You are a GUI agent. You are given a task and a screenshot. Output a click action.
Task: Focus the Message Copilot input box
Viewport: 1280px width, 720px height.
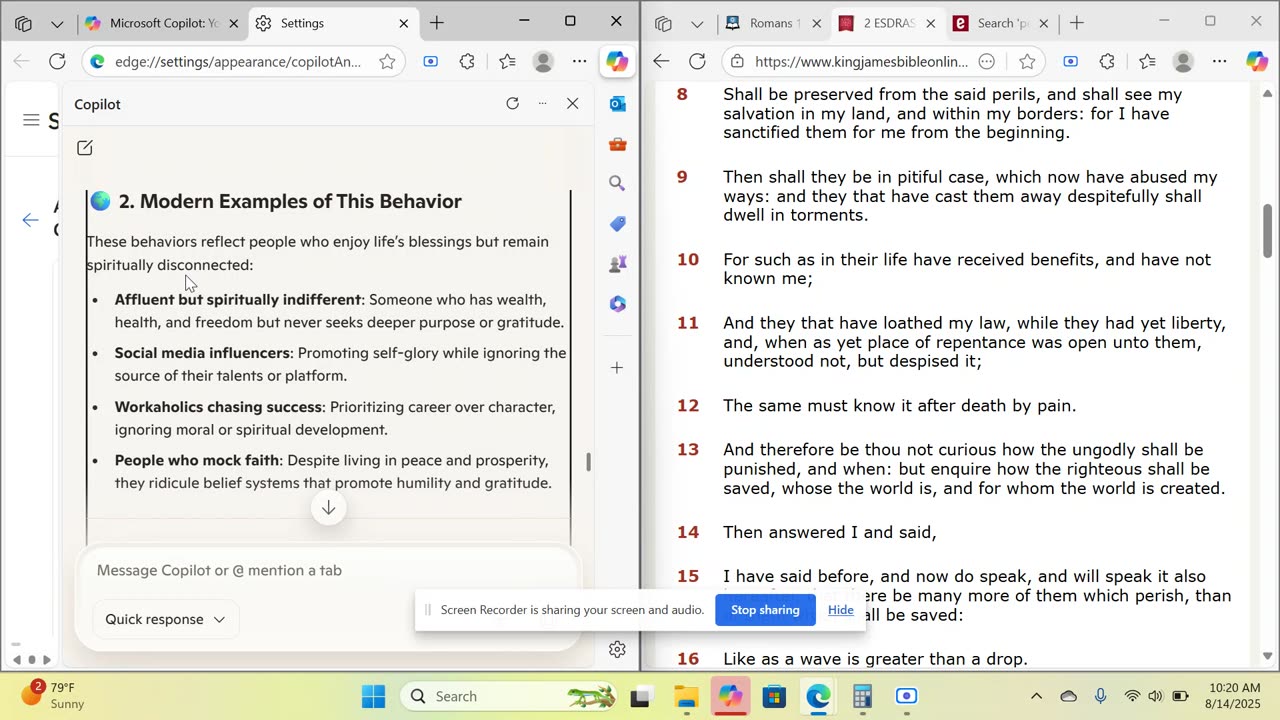[x=328, y=570]
